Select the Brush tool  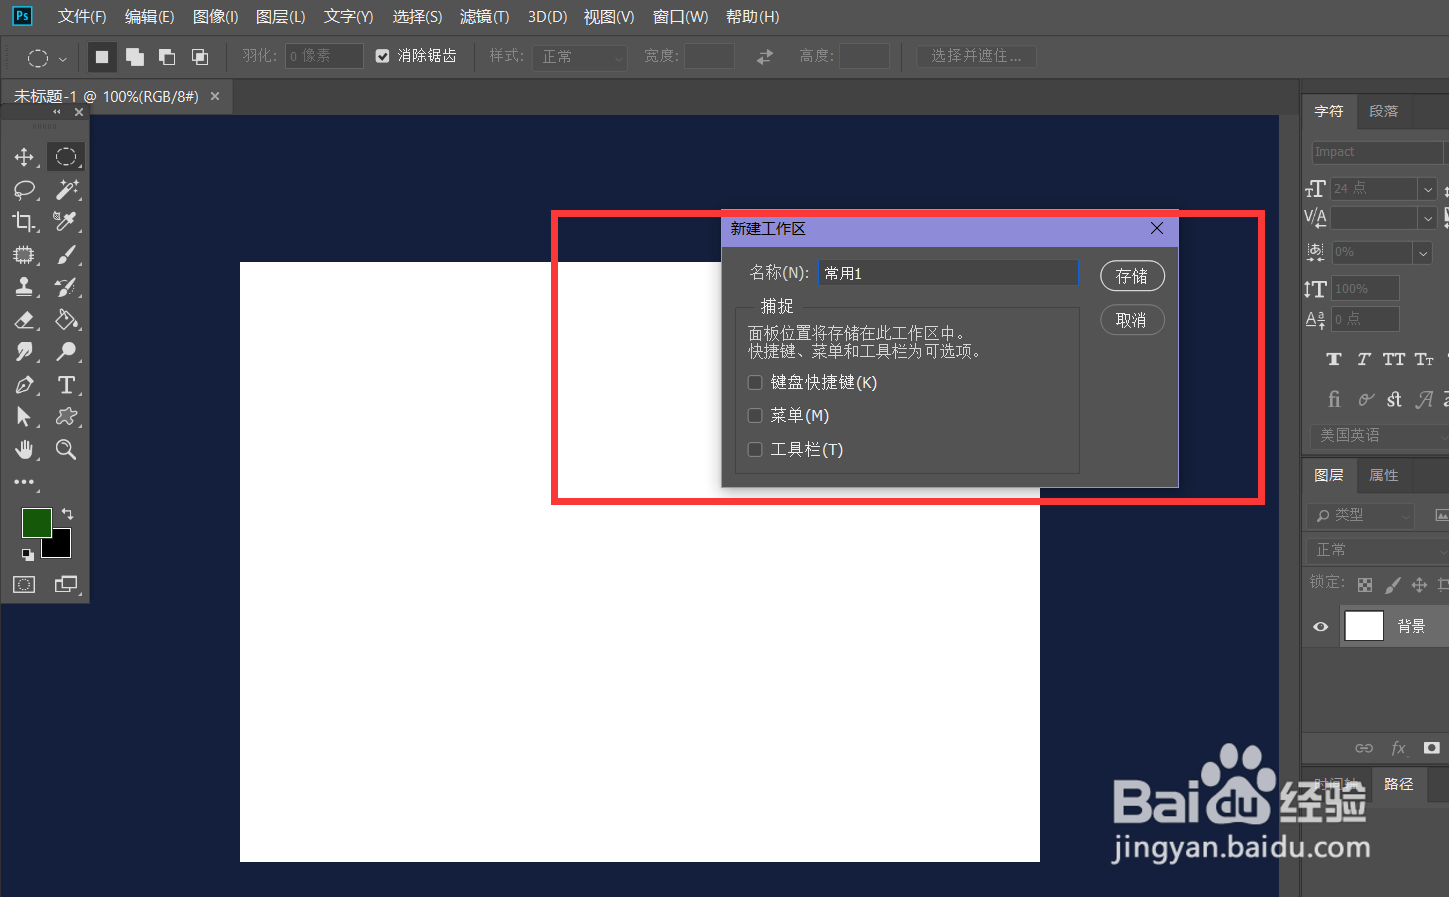click(x=67, y=255)
